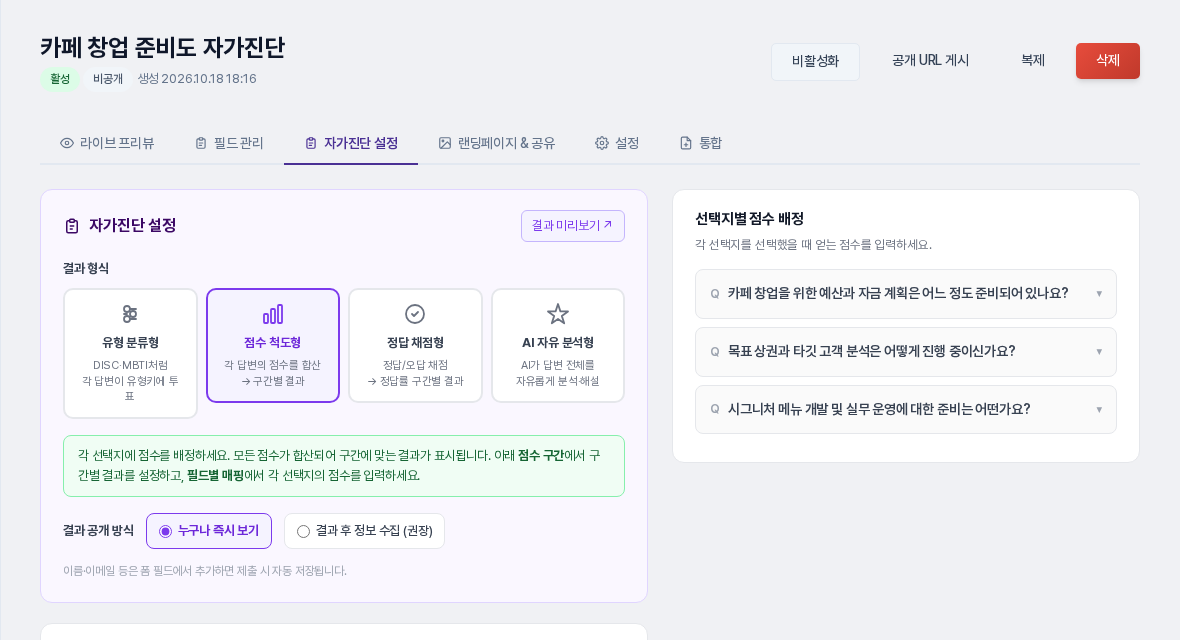Click the AI 자유 분석형 star icon
Viewport: 1180px width, 640px height.
(x=558, y=313)
